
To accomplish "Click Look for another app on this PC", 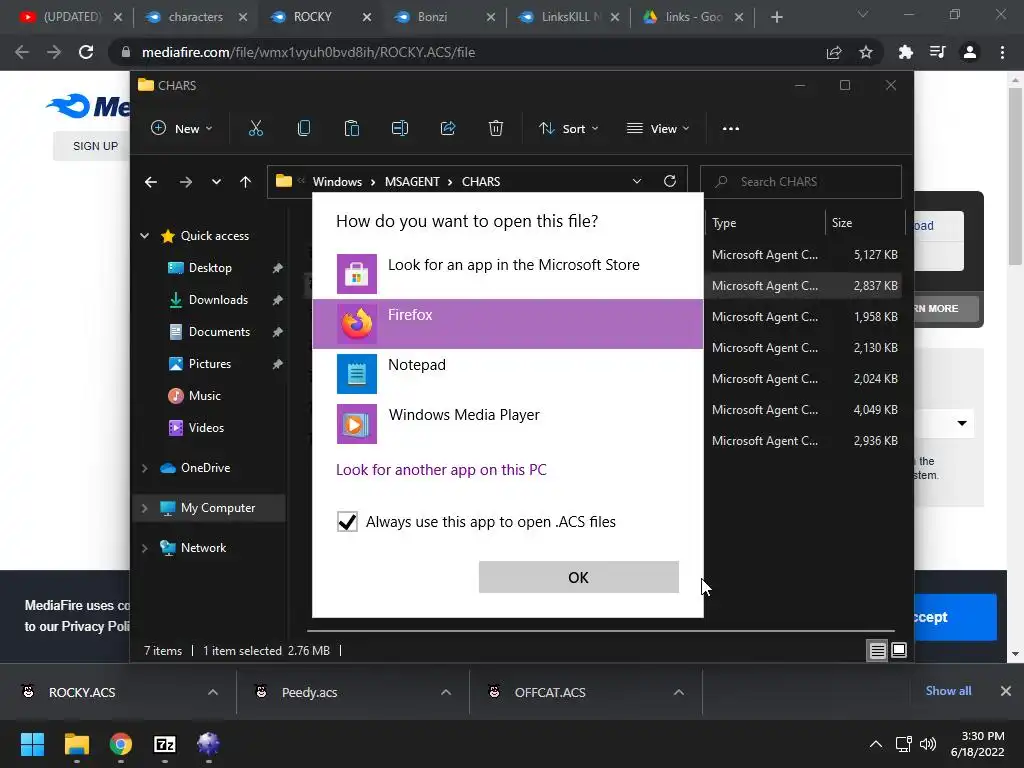I will click(441, 470).
